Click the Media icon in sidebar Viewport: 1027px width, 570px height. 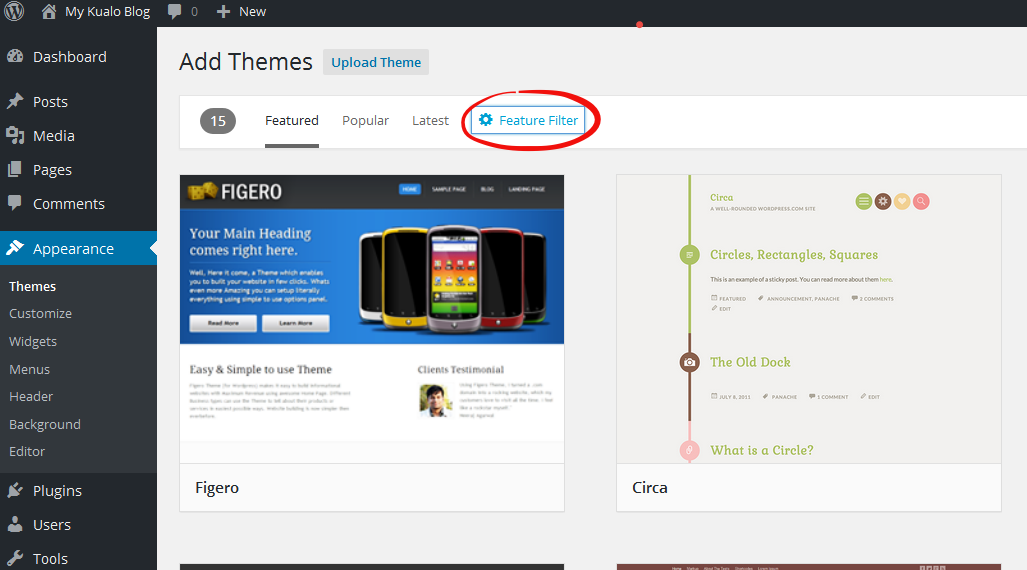pyautogui.click(x=15, y=136)
